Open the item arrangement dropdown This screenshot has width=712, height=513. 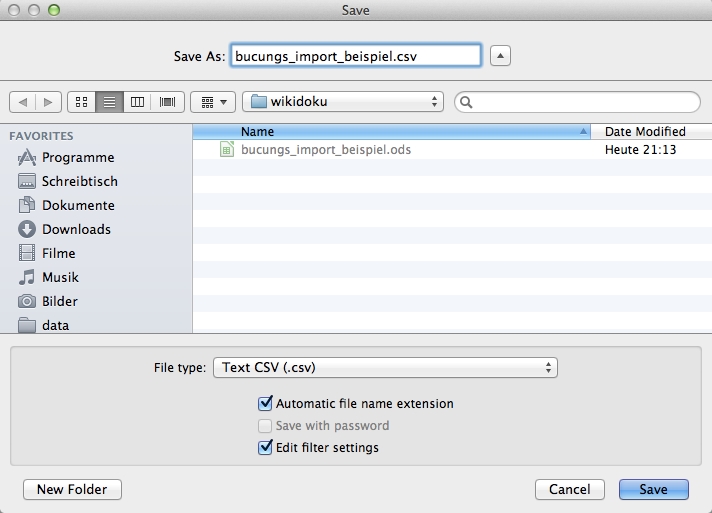(x=212, y=102)
